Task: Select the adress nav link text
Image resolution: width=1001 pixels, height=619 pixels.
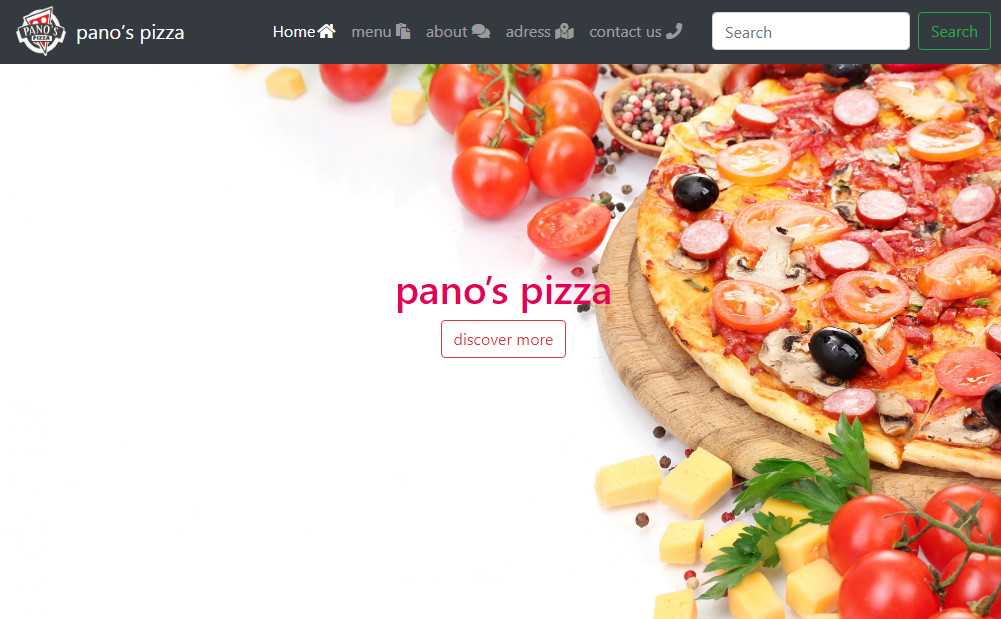Action: [x=528, y=32]
